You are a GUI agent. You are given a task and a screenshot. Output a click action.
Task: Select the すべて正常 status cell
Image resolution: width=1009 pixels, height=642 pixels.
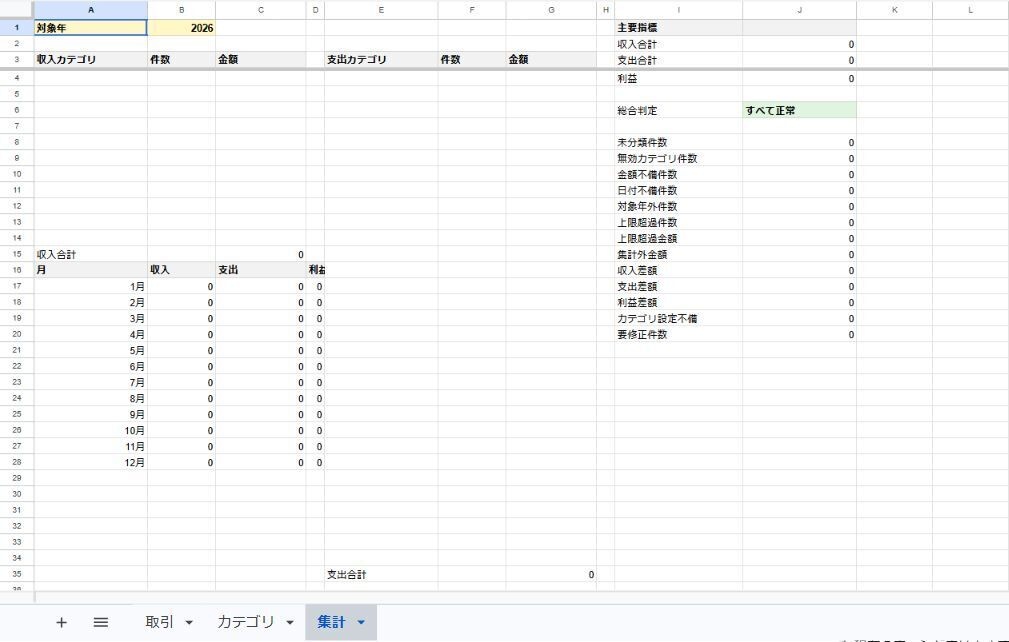[799, 110]
